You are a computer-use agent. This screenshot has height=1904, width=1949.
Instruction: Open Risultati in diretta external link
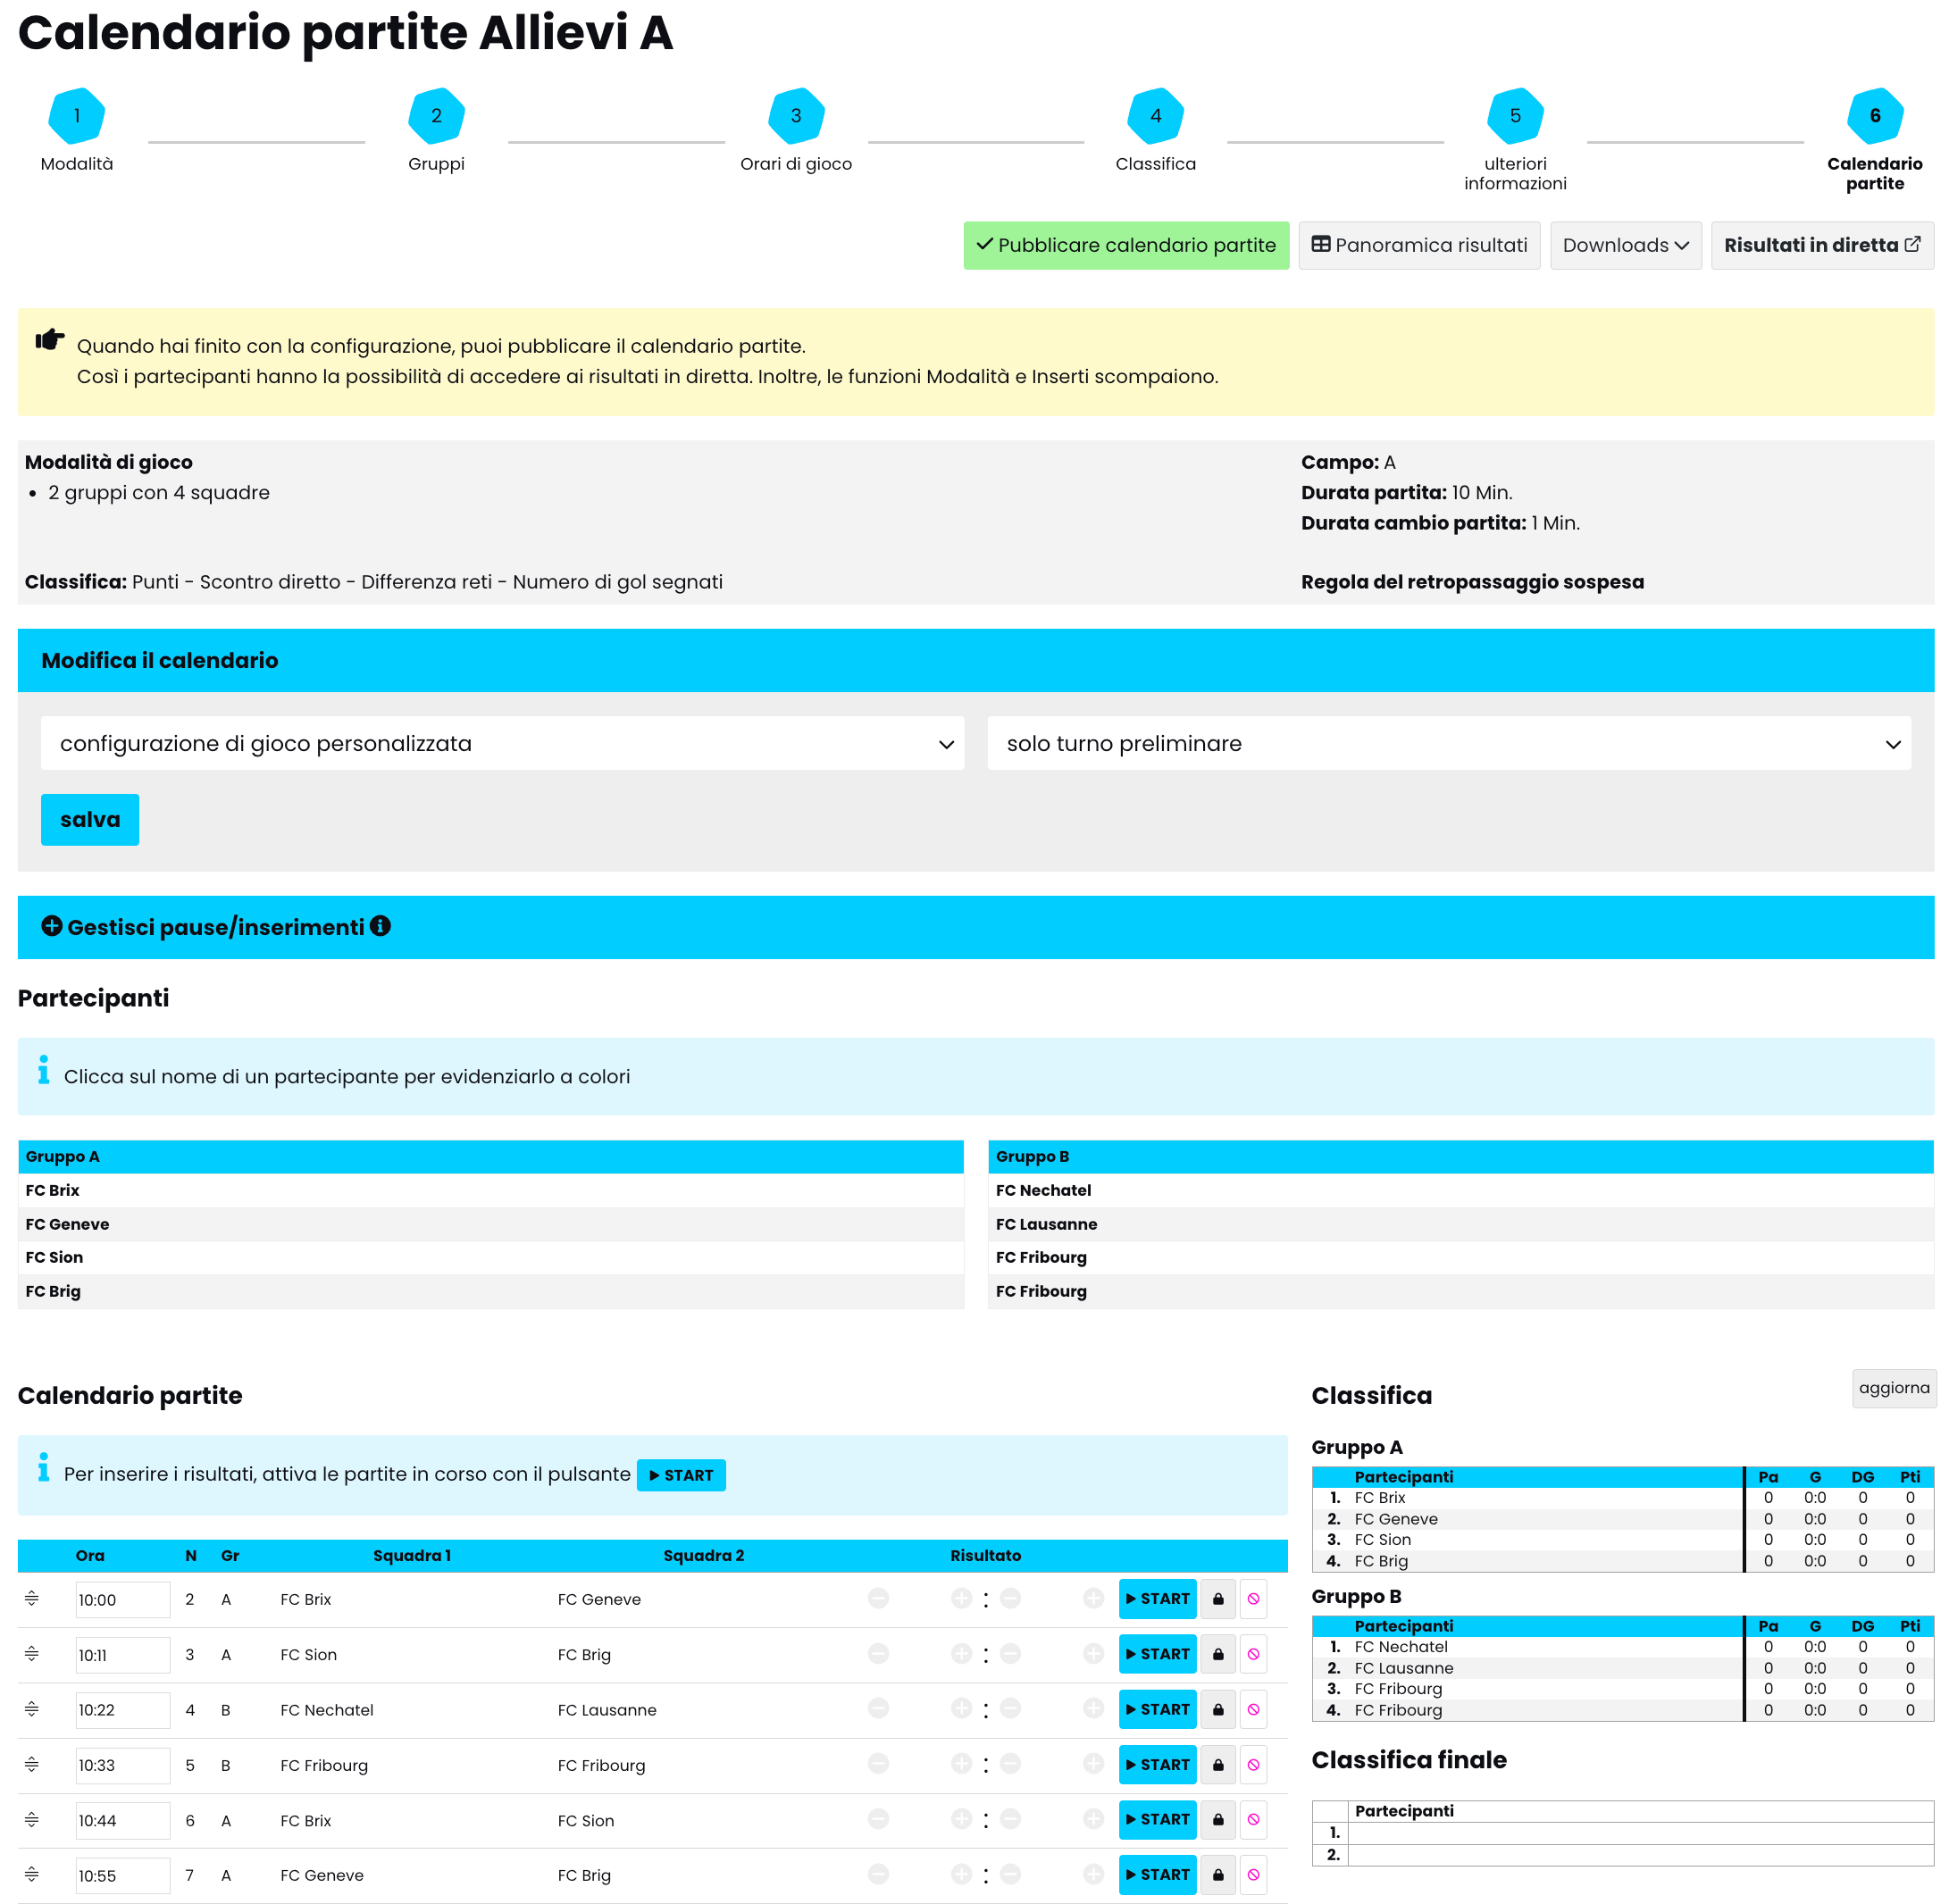(x=1821, y=245)
